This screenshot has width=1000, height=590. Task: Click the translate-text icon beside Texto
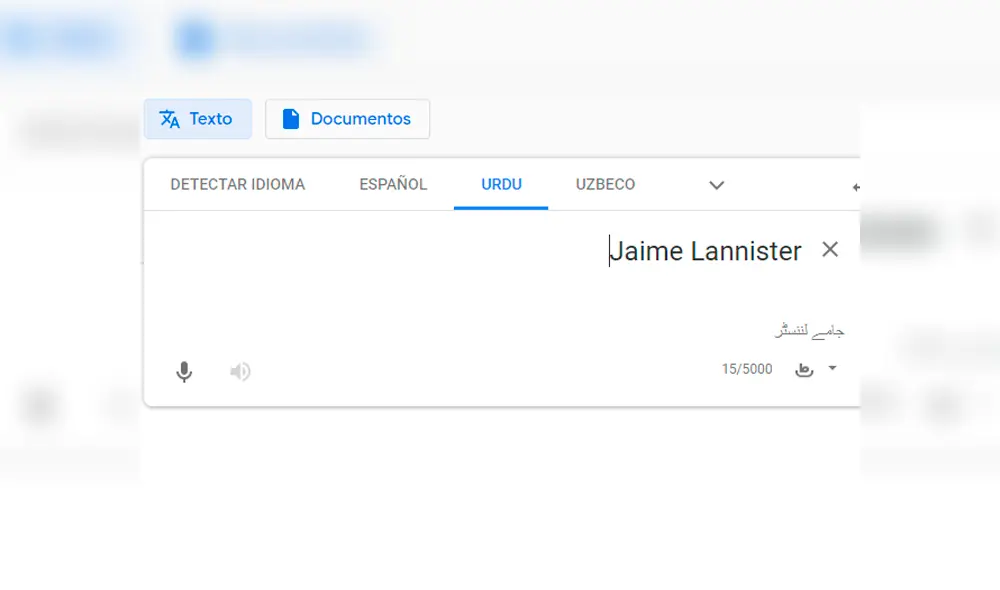click(x=168, y=118)
